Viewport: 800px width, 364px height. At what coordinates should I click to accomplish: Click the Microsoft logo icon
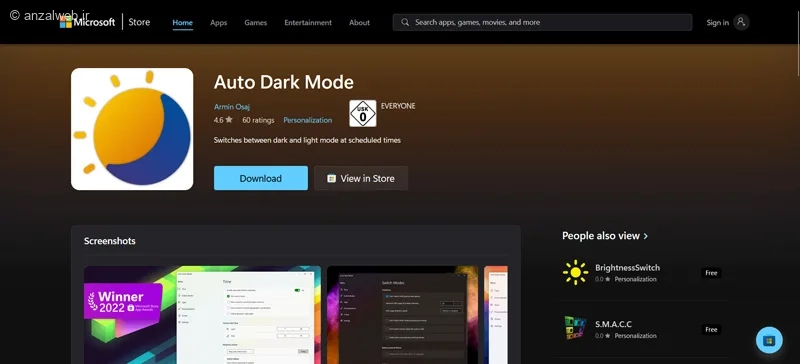(66, 22)
